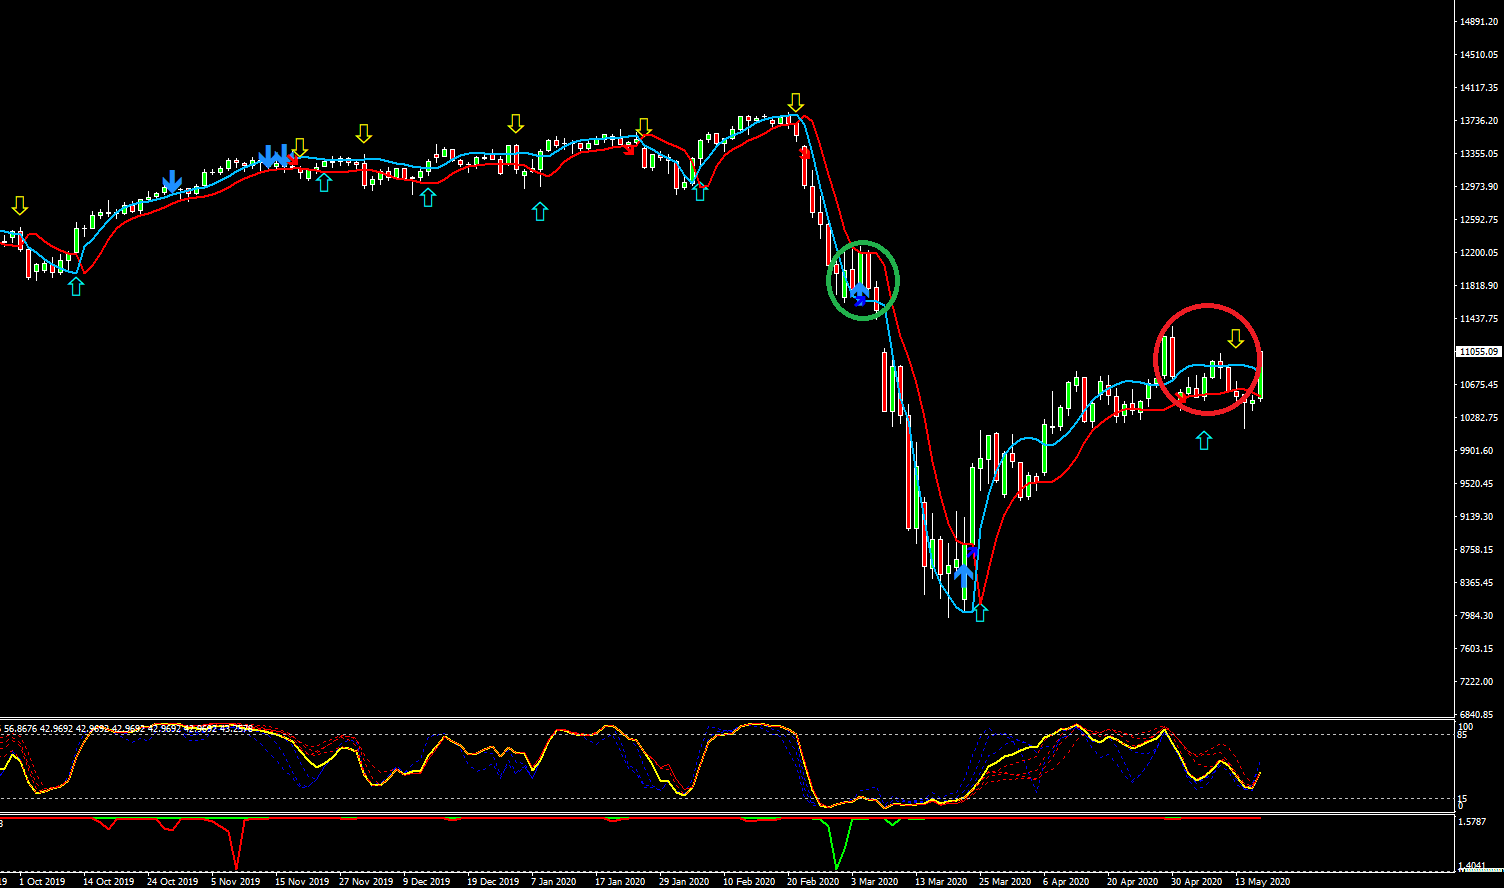Click the 1 Oct 2019 date label
1504x888 pixels.
pyautogui.click(x=42, y=882)
